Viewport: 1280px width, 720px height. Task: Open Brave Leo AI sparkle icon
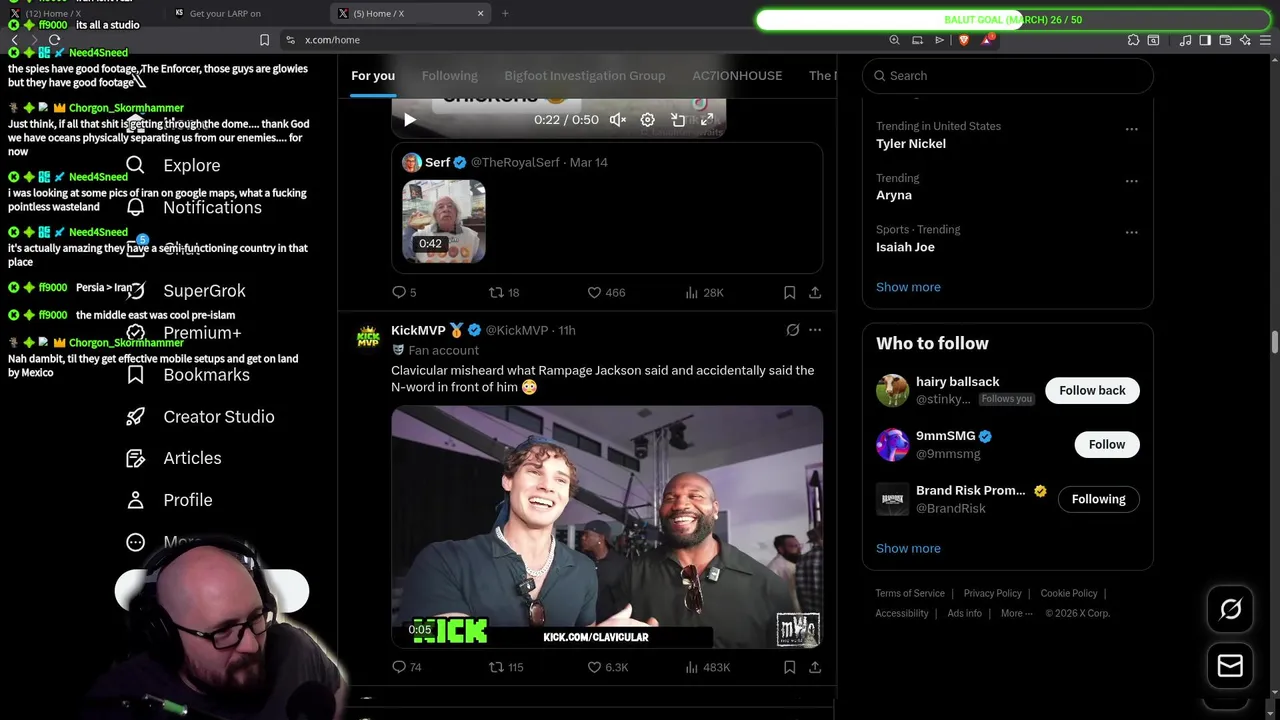[1245, 40]
